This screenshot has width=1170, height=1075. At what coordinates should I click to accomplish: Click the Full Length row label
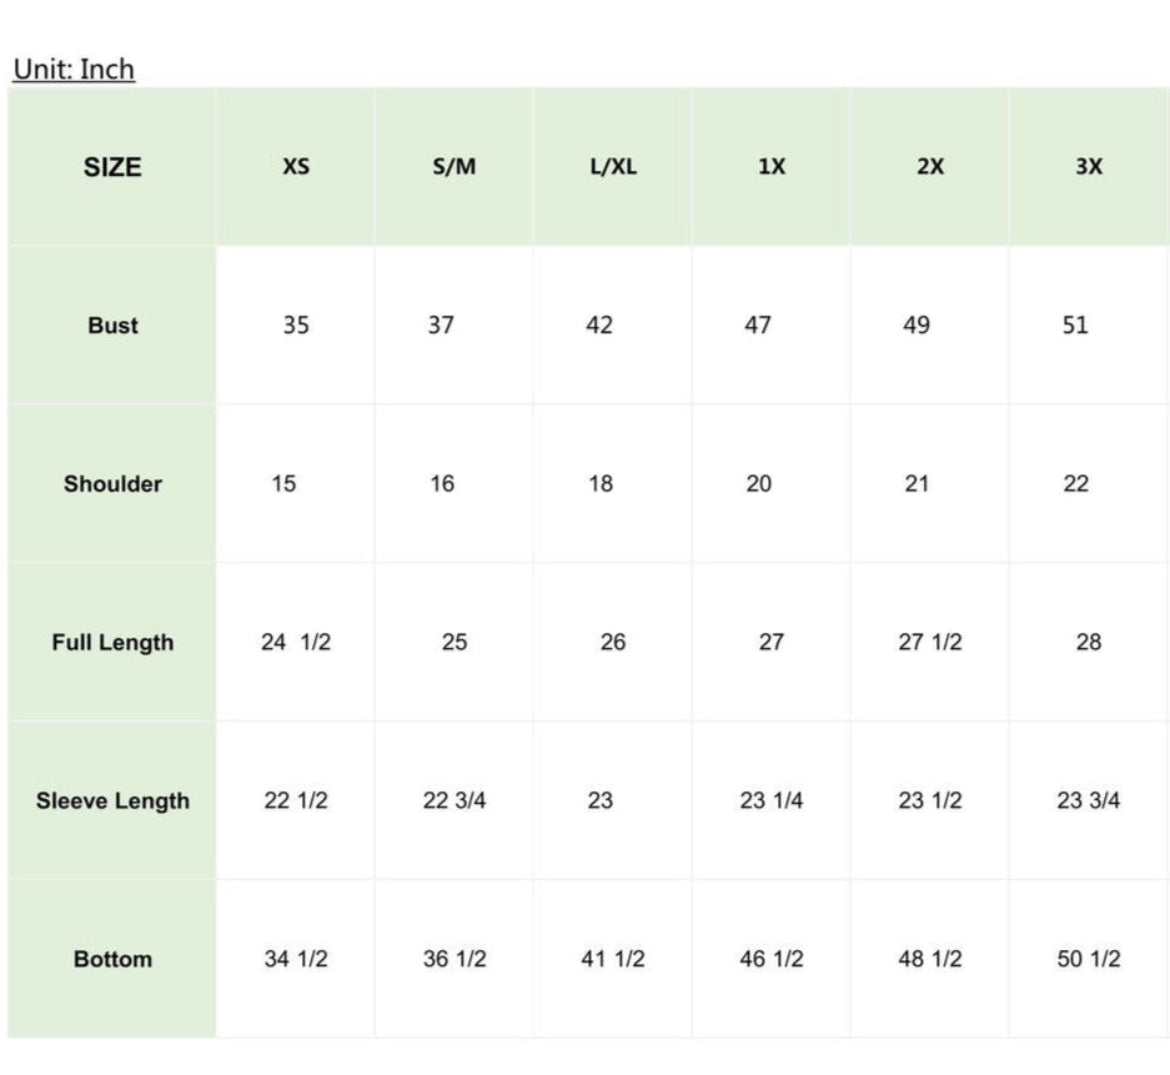(113, 642)
